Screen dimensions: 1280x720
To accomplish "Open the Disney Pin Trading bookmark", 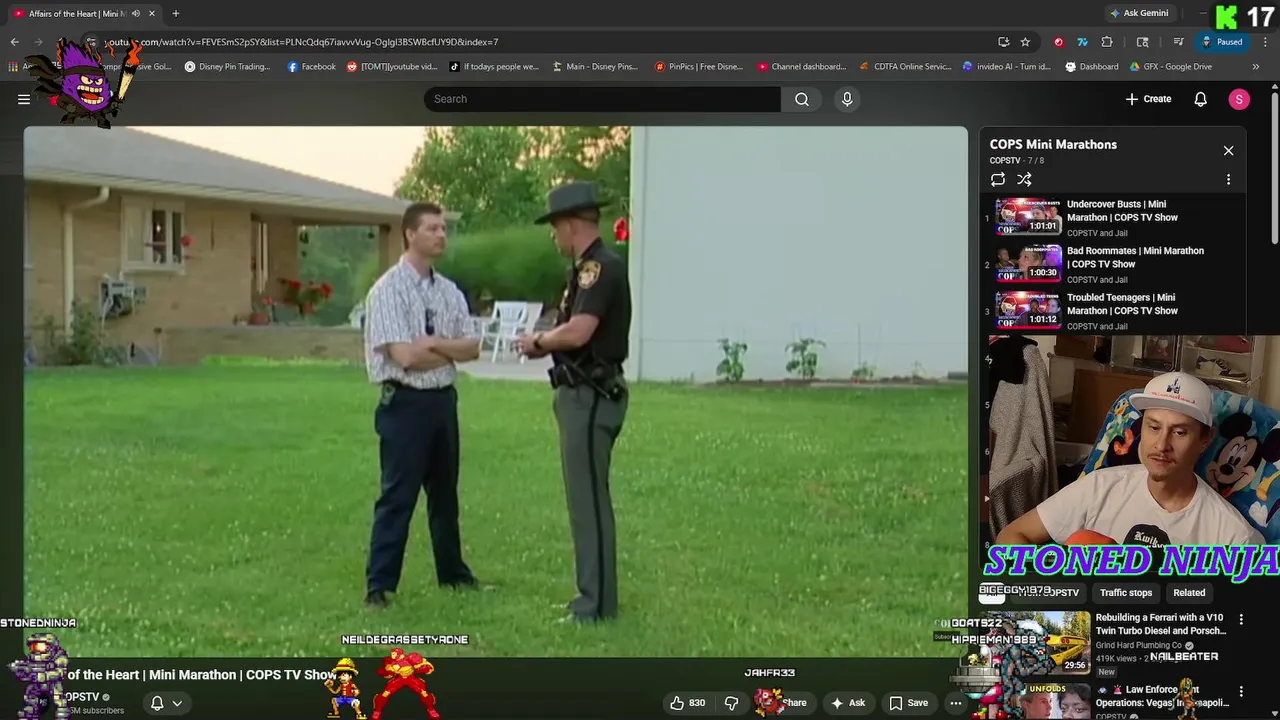I will click(x=227, y=67).
